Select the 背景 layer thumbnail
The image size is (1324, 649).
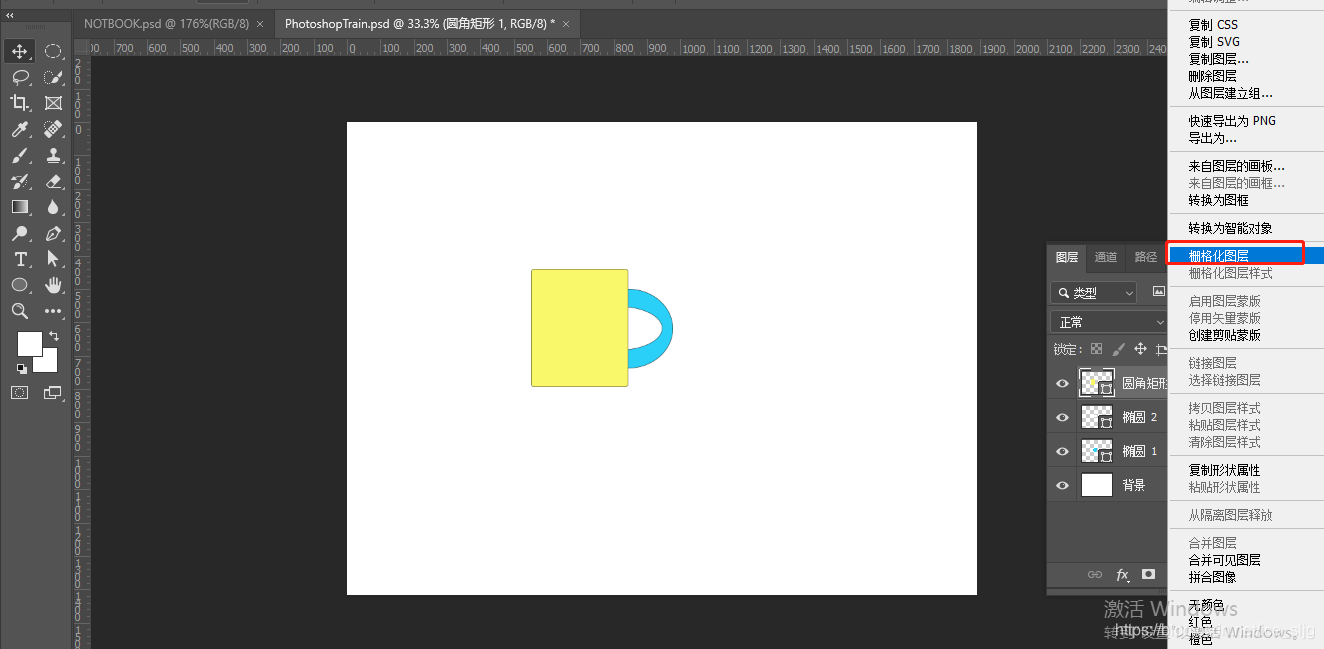[1097, 485]
